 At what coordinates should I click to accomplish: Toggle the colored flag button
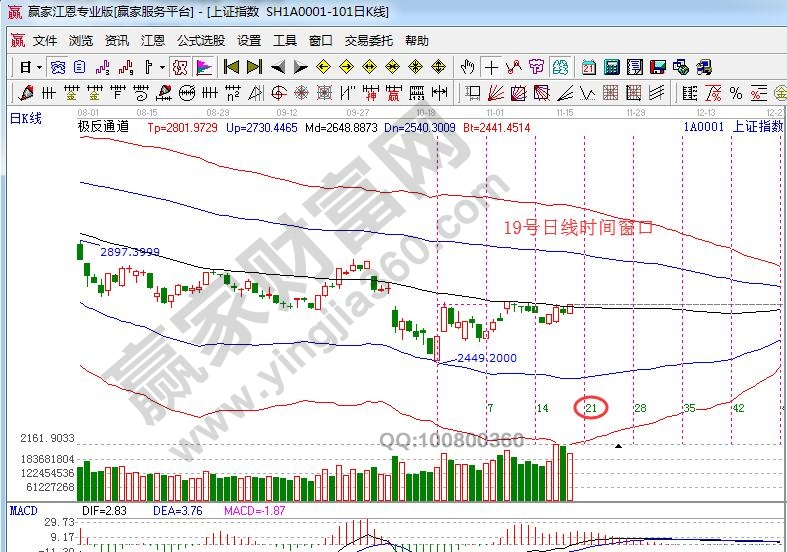tap(204, 67)
